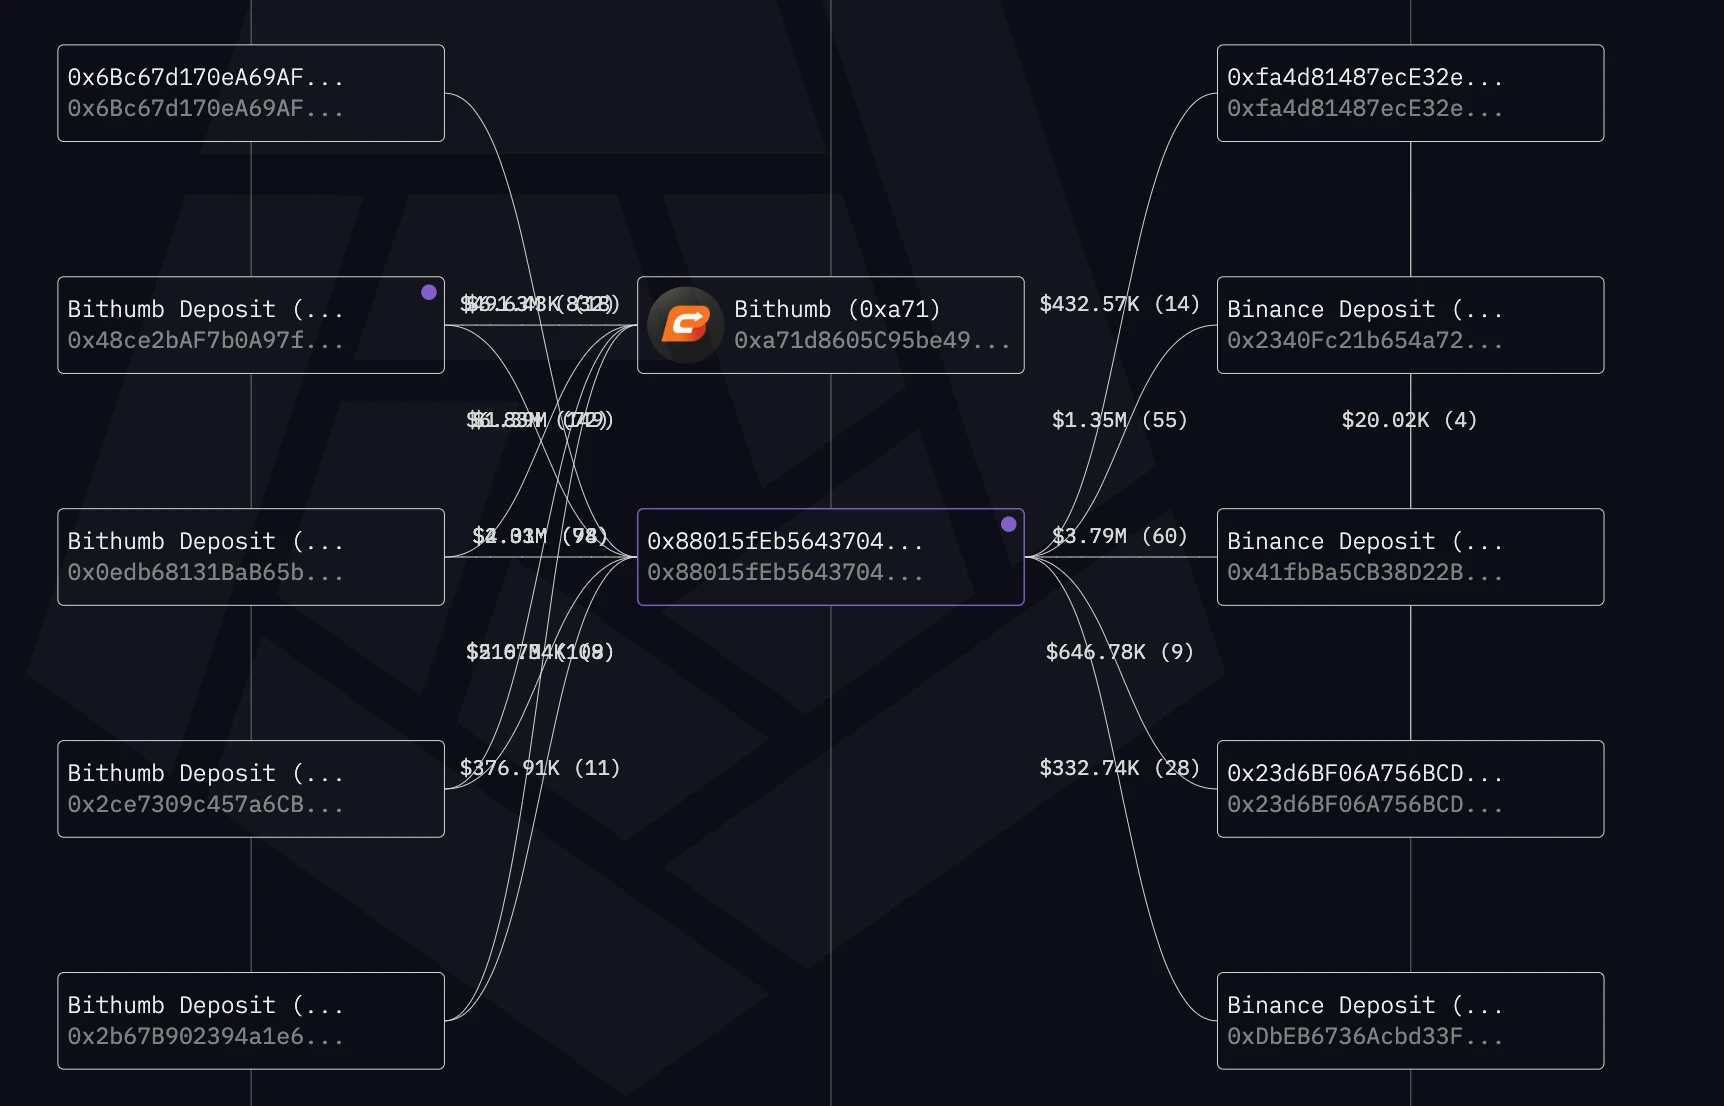Select the 0xfa4d81487ecE32e address node
1724x1106 pixels.
click(x=1410, y=93)
